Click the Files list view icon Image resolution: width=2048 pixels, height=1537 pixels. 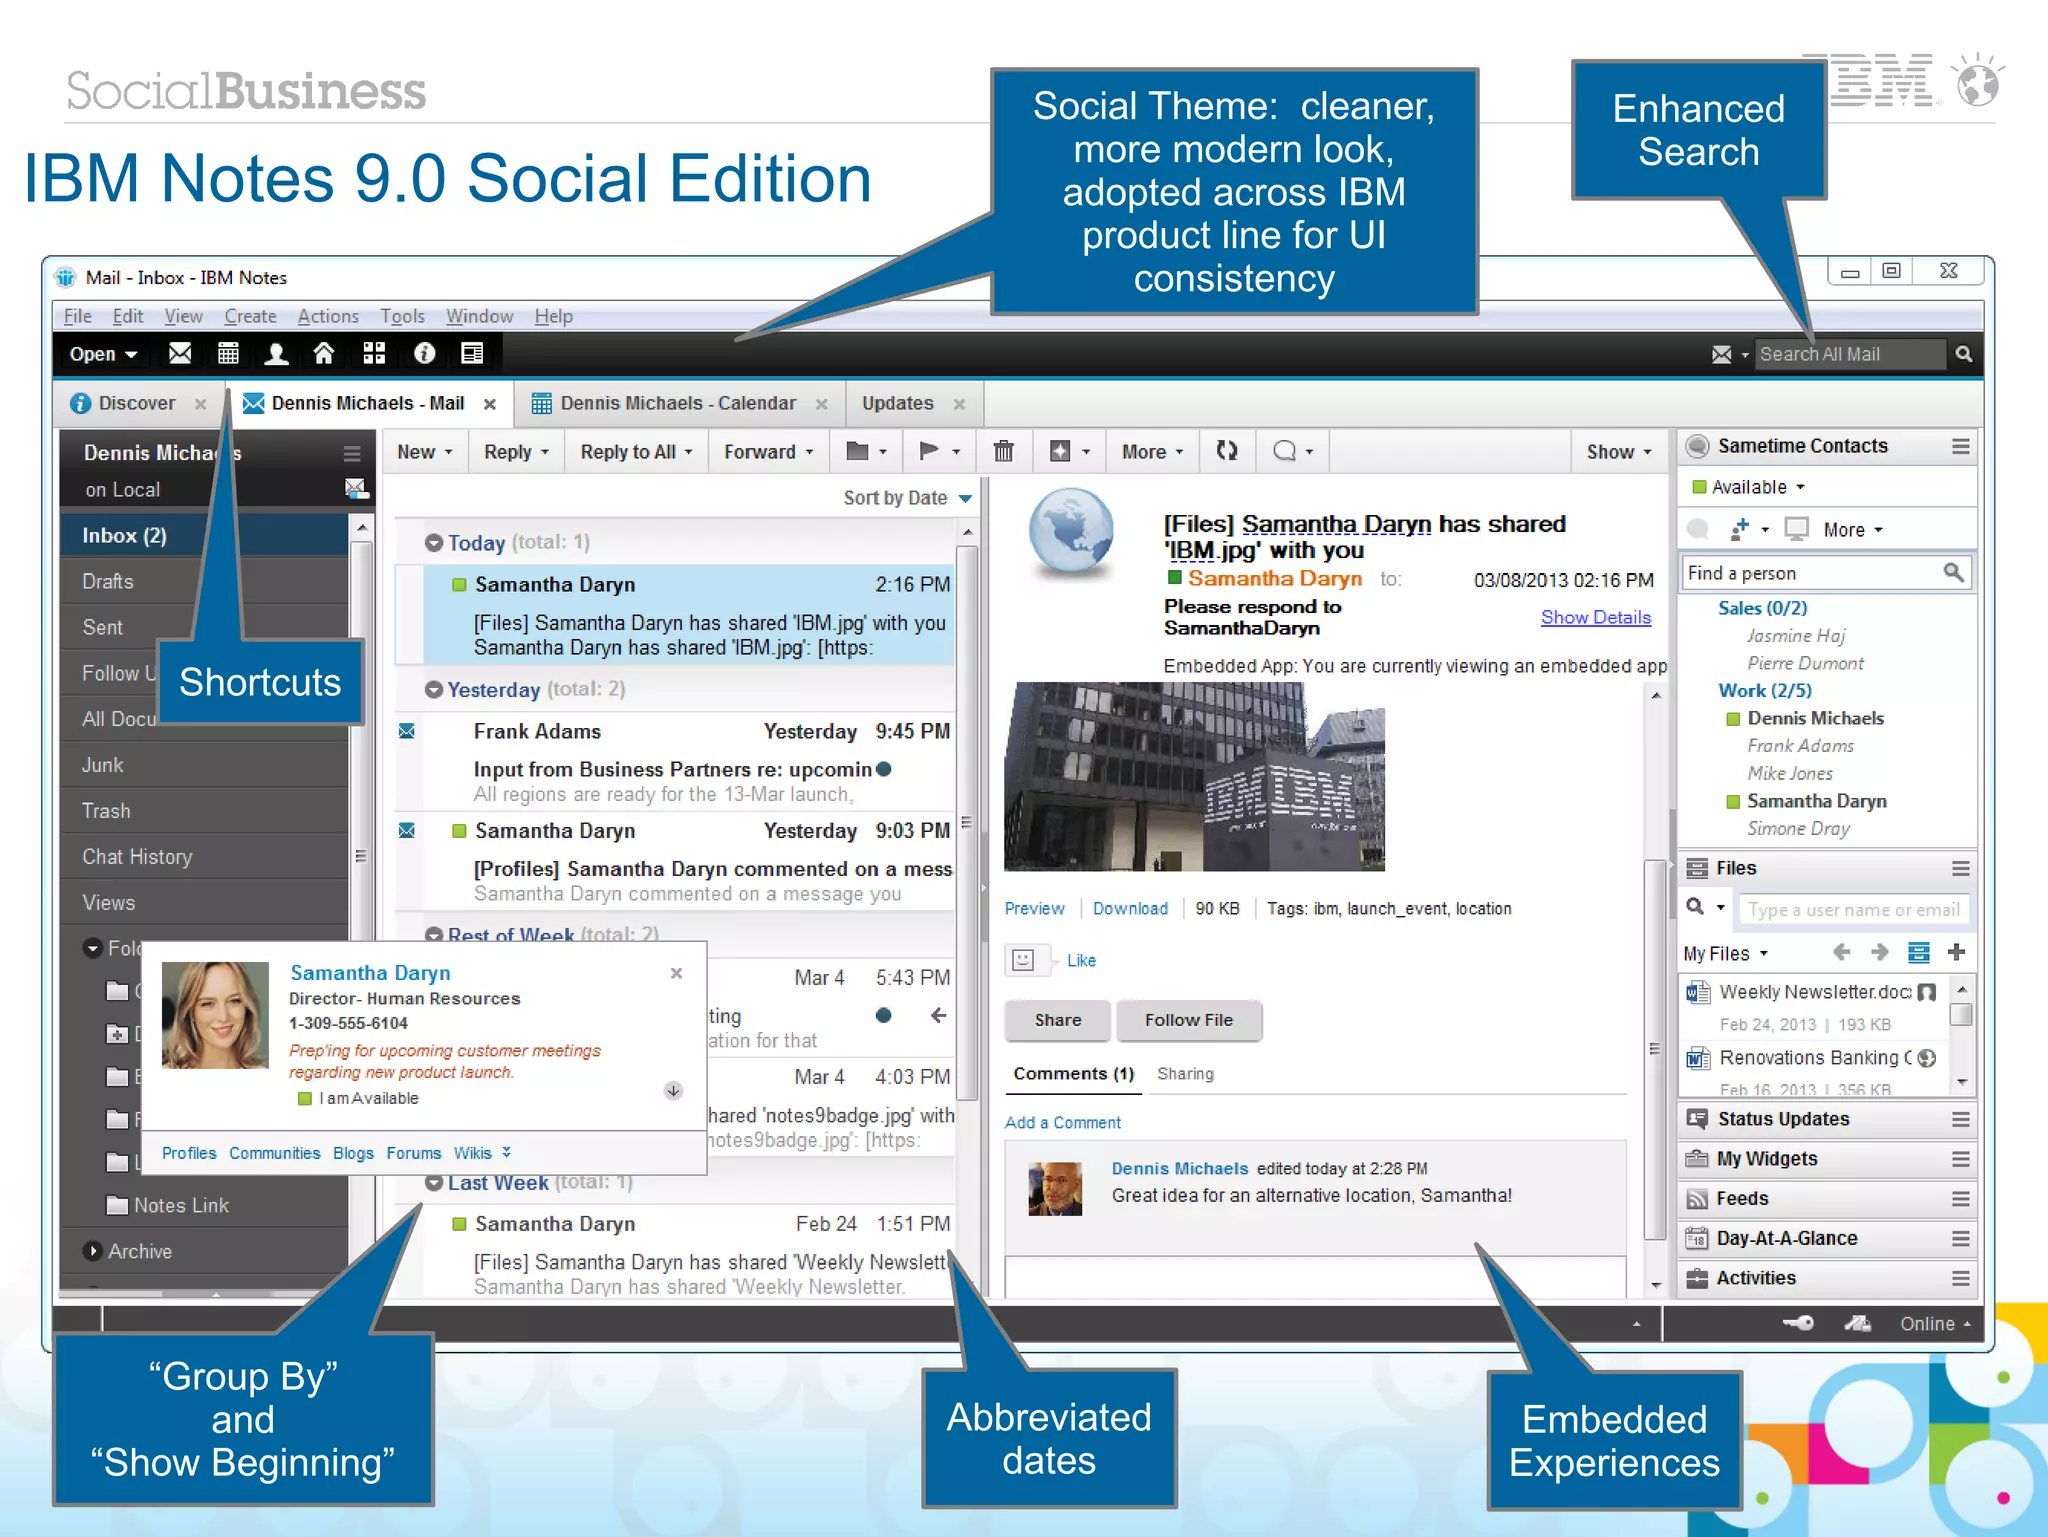(x=1918, y=952)
